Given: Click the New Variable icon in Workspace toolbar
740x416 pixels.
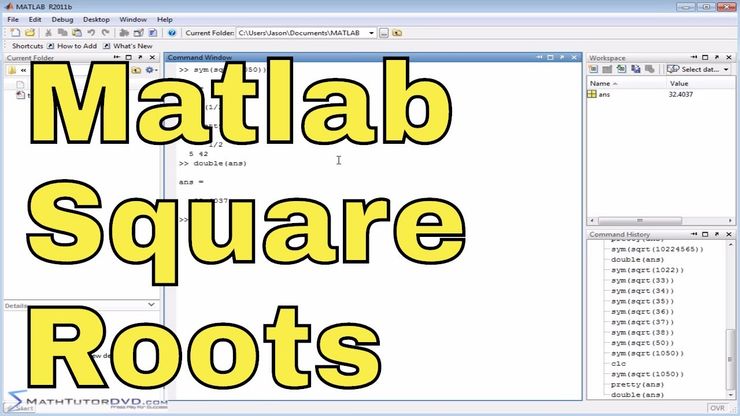Looking at the screenshot, I should click(x=596, y=69).
